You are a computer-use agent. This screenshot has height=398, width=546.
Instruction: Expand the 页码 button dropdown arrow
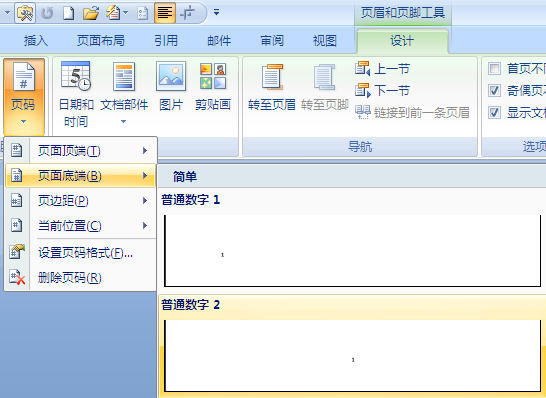tap(23, 122)
